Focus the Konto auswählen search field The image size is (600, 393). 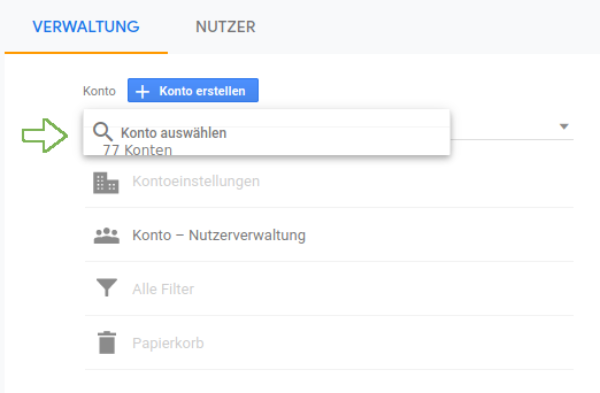[x=266, y=132]
